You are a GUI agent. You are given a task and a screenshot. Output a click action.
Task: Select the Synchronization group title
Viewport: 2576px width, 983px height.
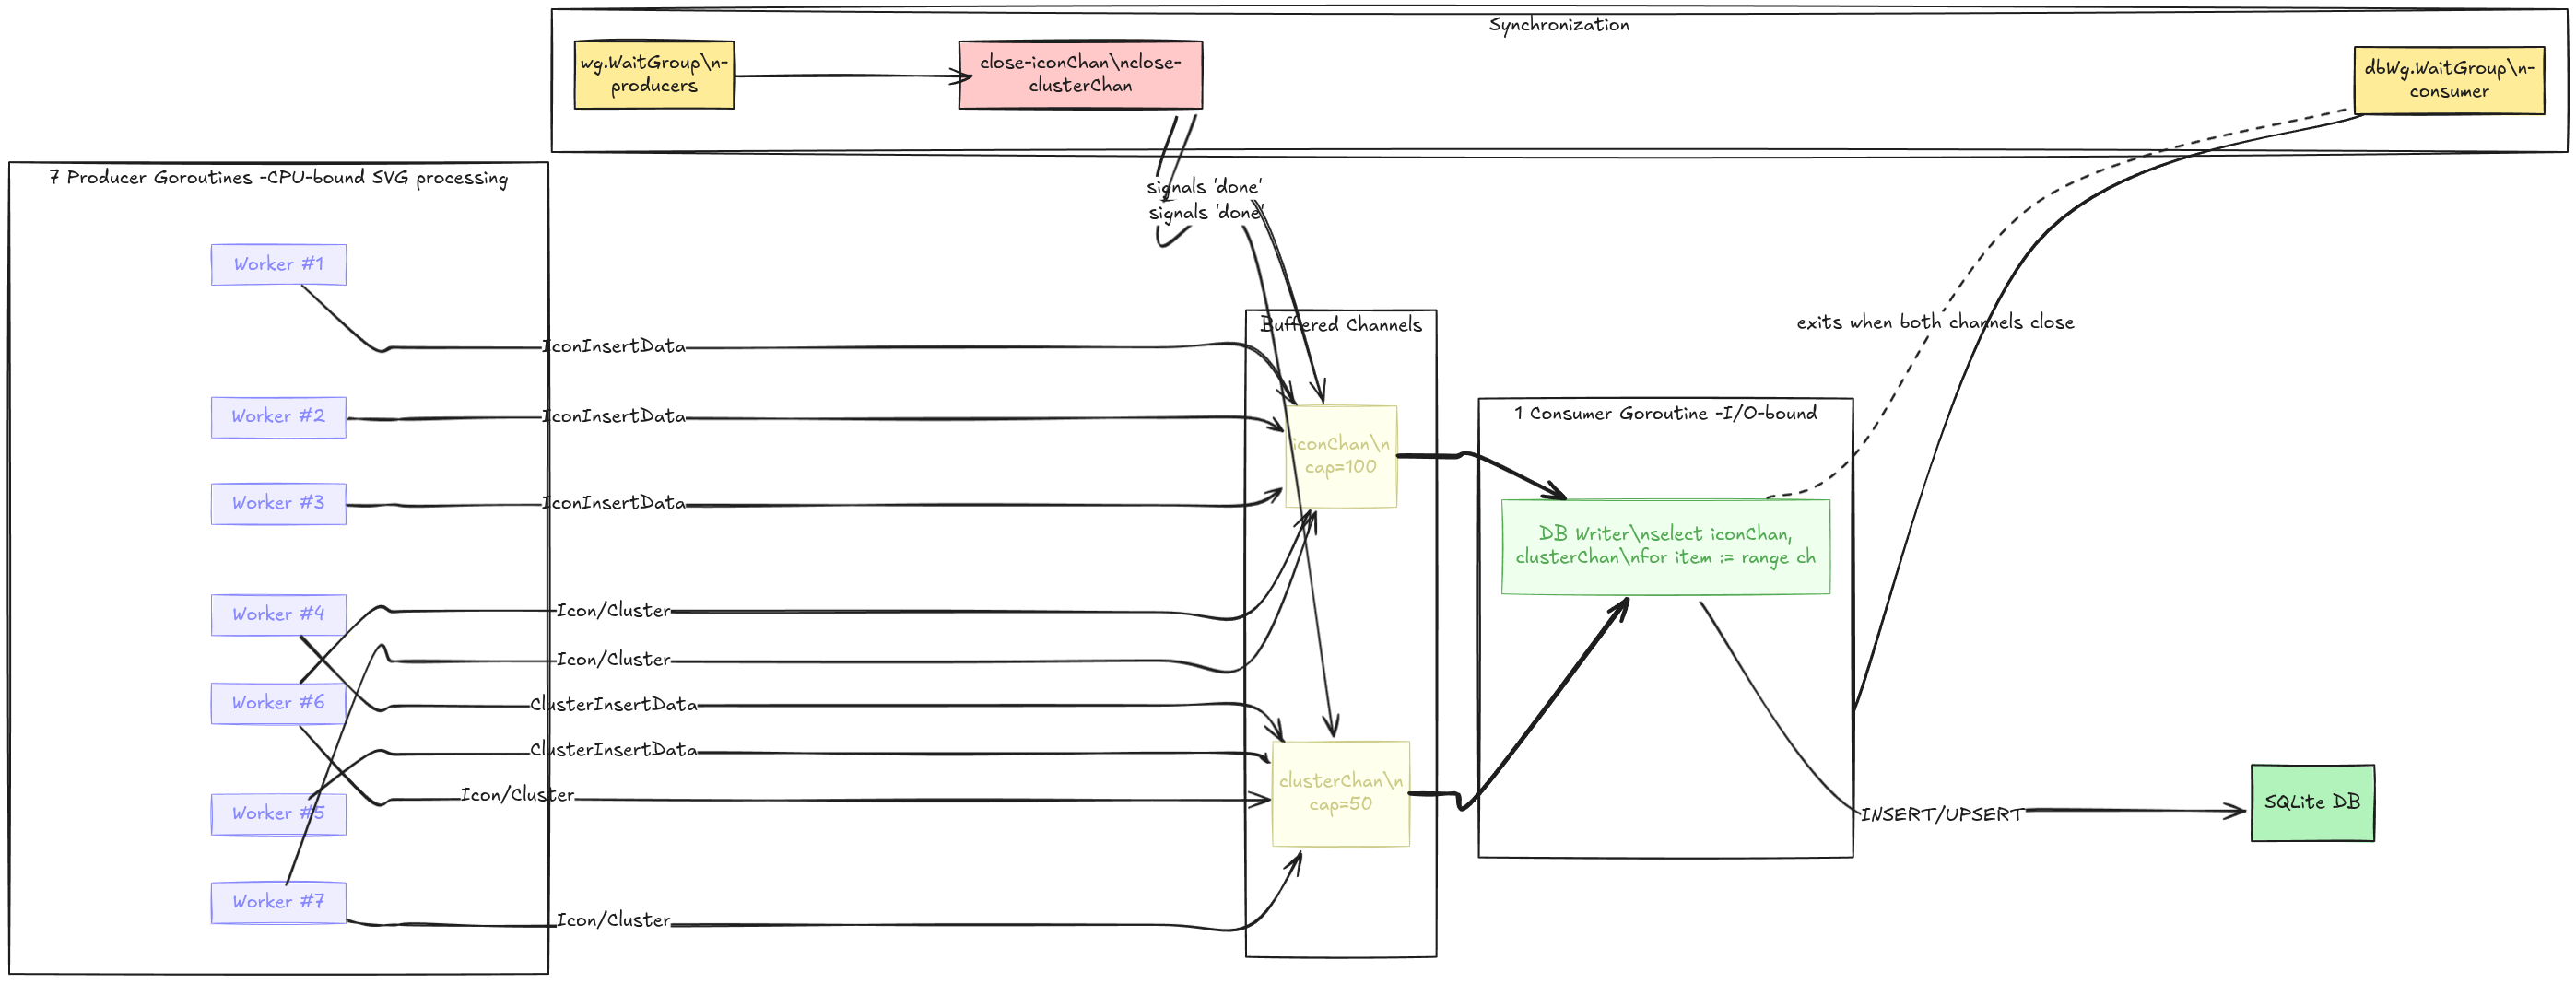tap(1558, 25)
